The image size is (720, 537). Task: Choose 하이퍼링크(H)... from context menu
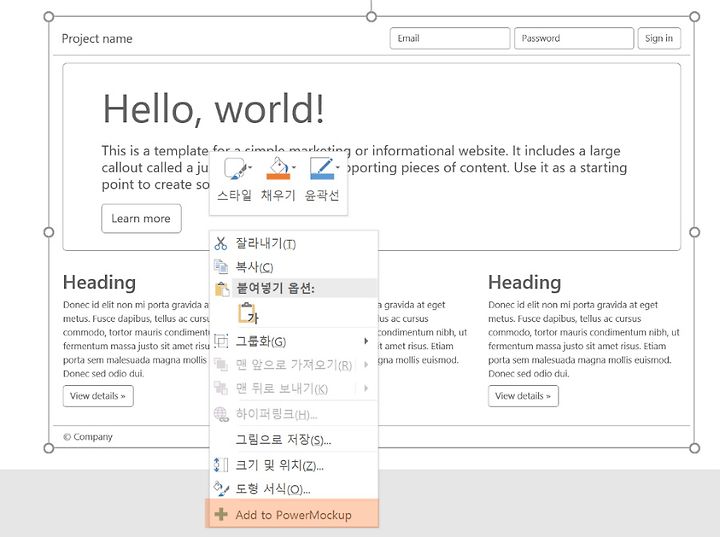294,414
